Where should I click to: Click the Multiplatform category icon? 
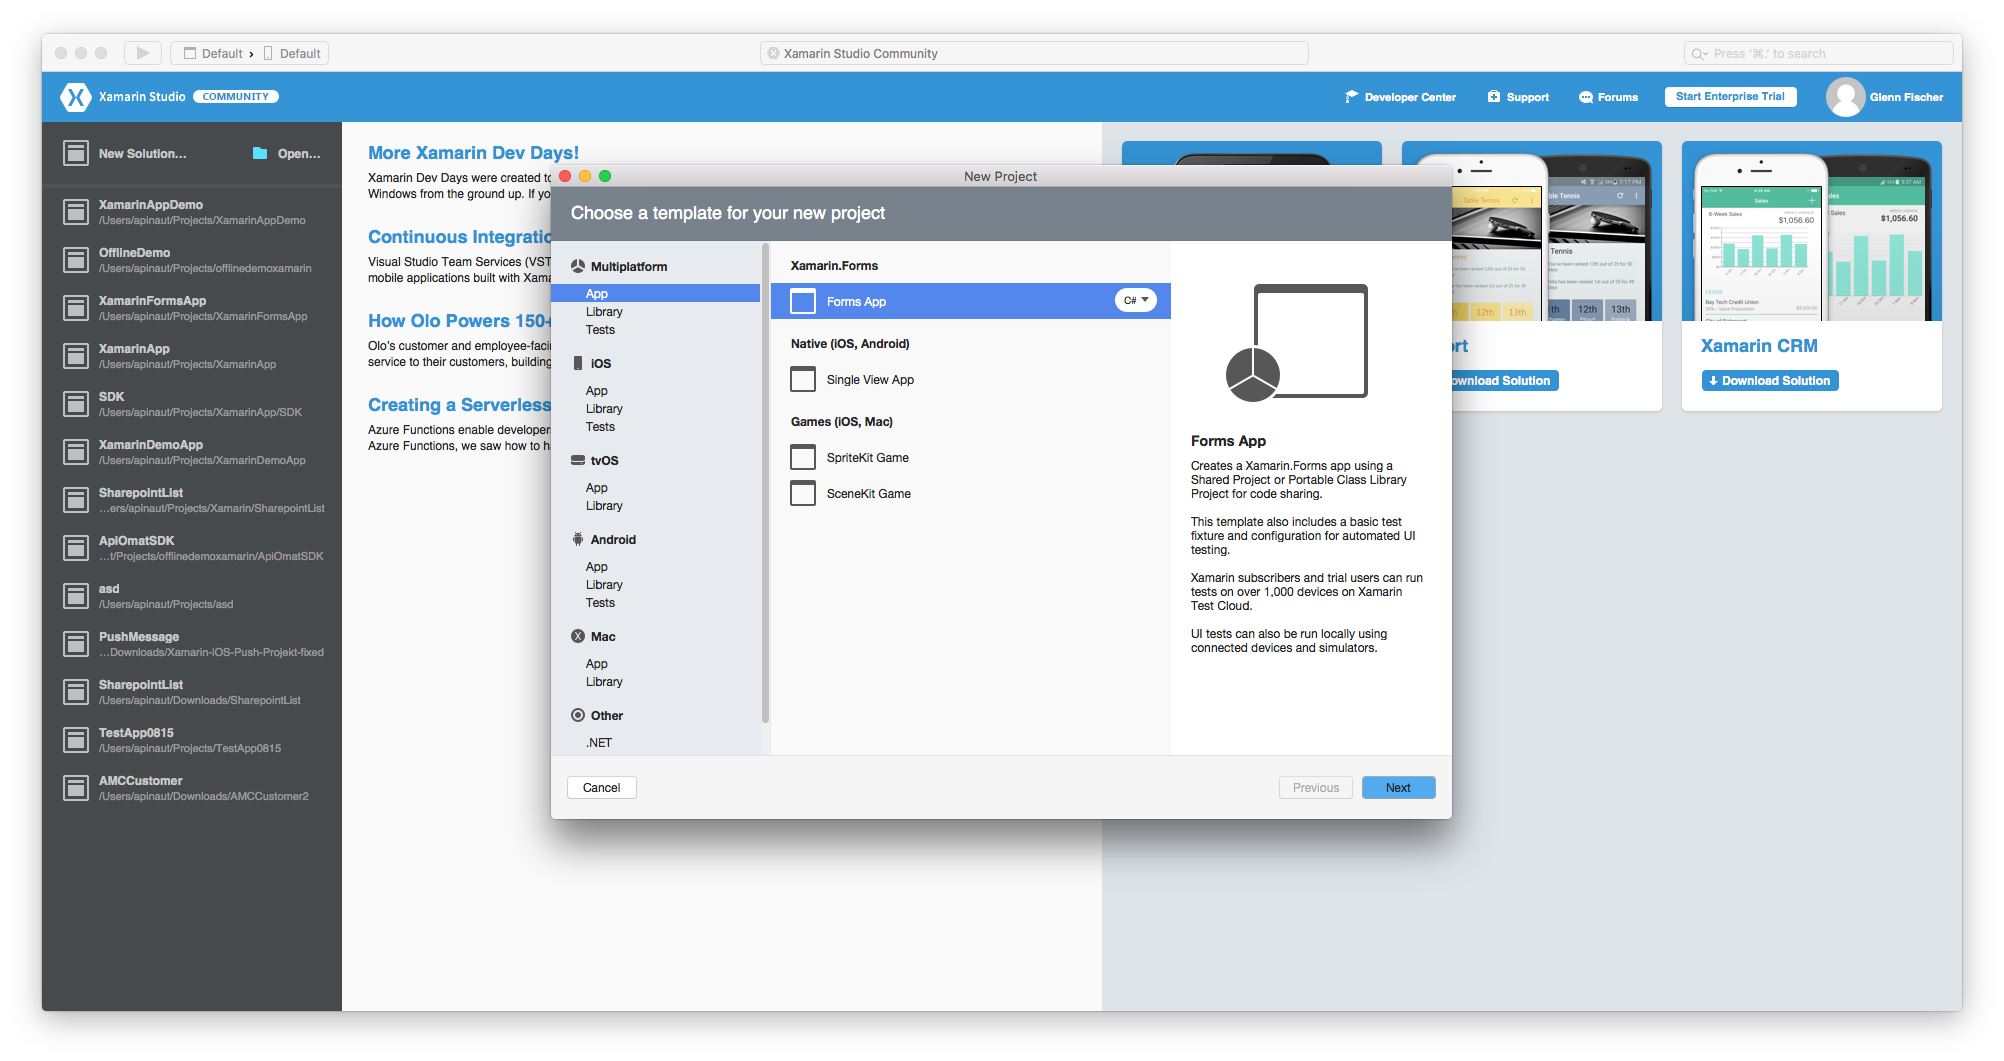pyautogui.click(x=578, y=266)
